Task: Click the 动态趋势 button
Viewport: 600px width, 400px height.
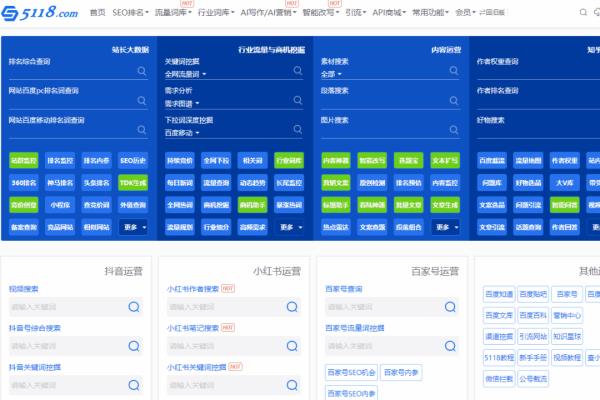Action: click(253, 183)
